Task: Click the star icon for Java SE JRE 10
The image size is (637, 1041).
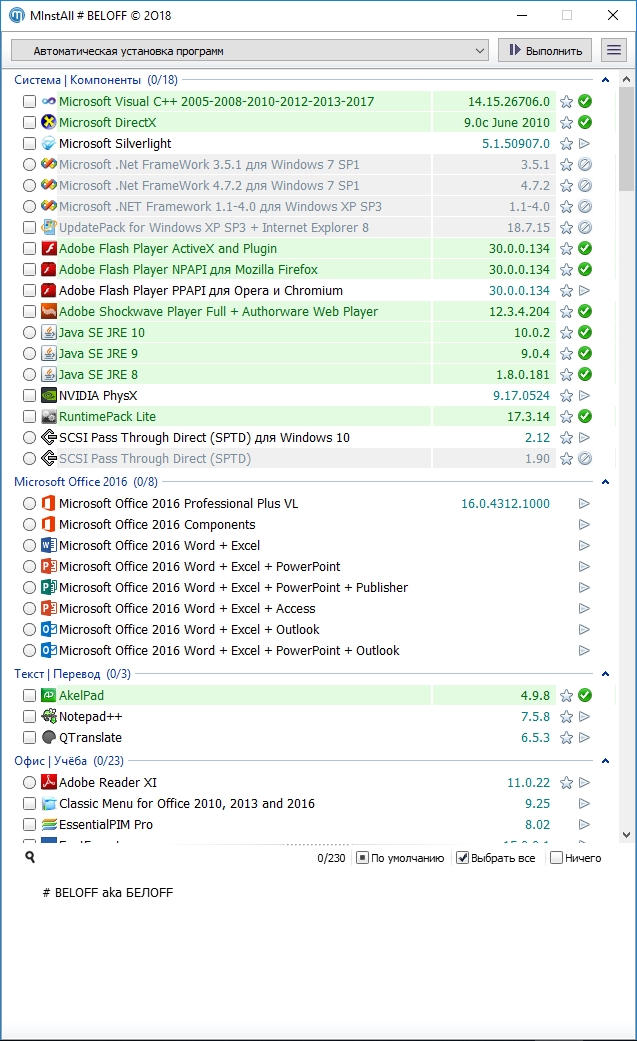Action: pyautogui.click(x=566, y=333)
